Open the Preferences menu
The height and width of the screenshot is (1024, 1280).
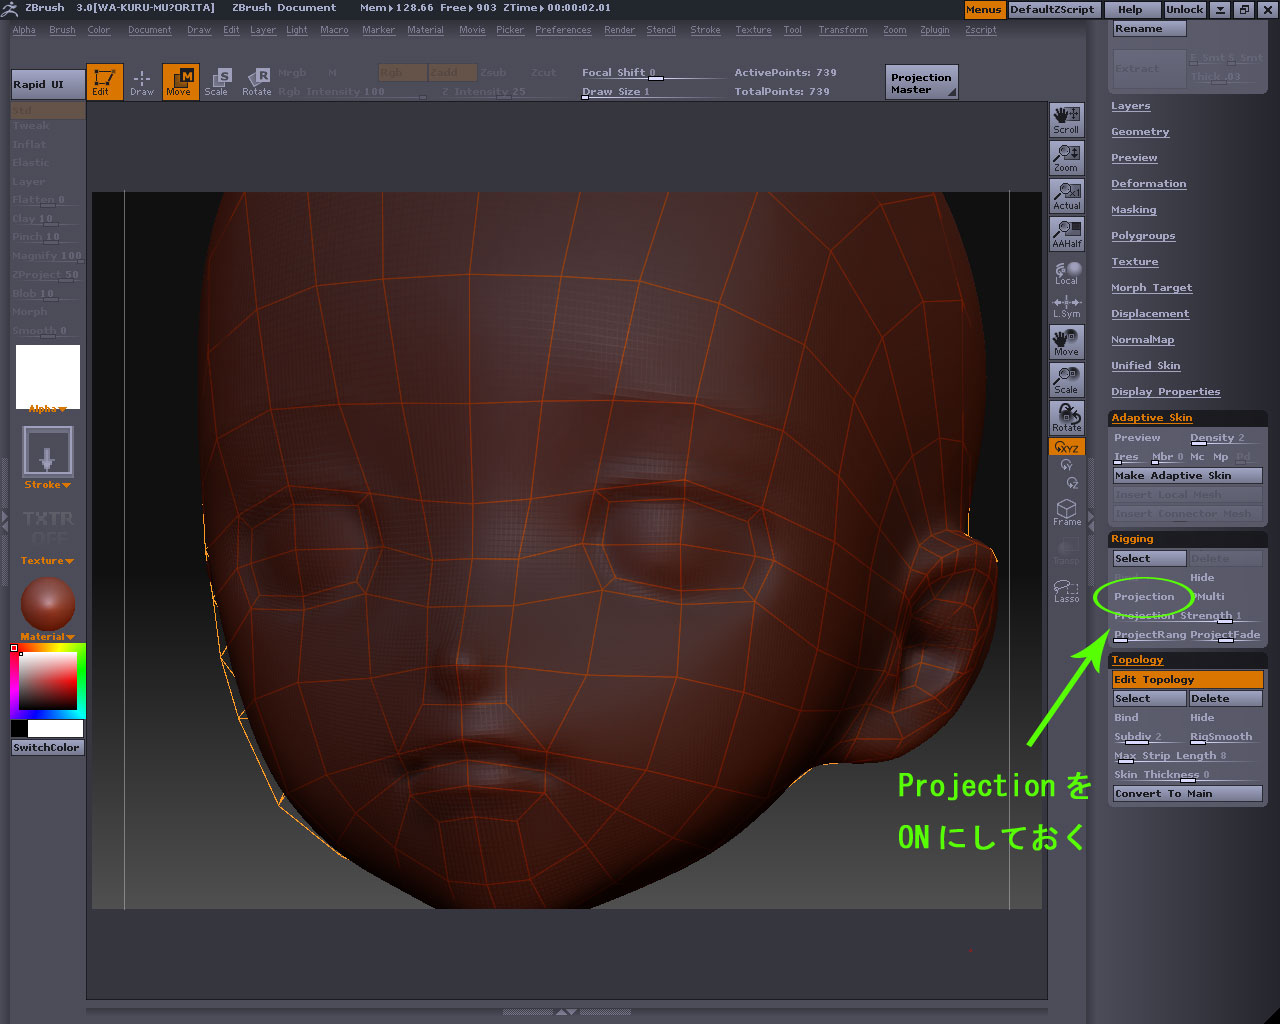coord(563,30)
